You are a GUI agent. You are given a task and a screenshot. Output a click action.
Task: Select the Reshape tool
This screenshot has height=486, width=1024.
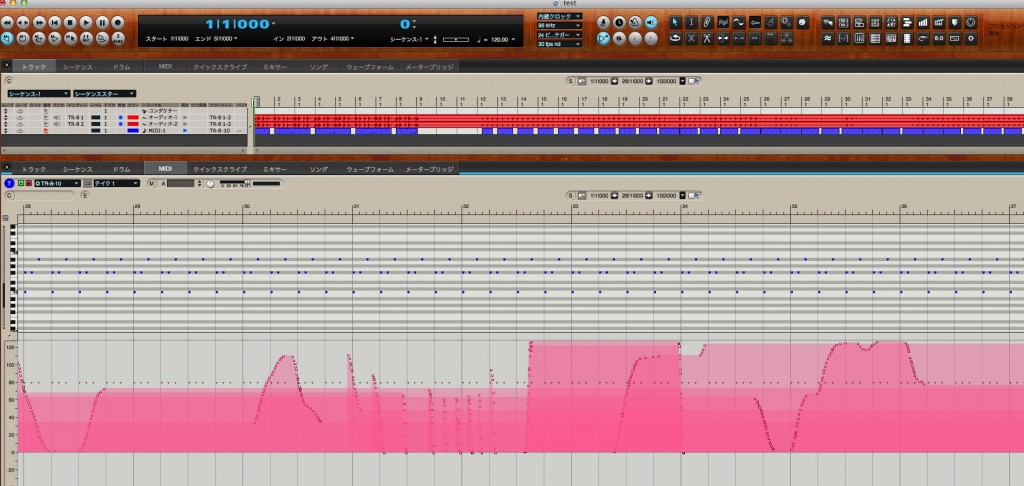click(x=723, y=22)
